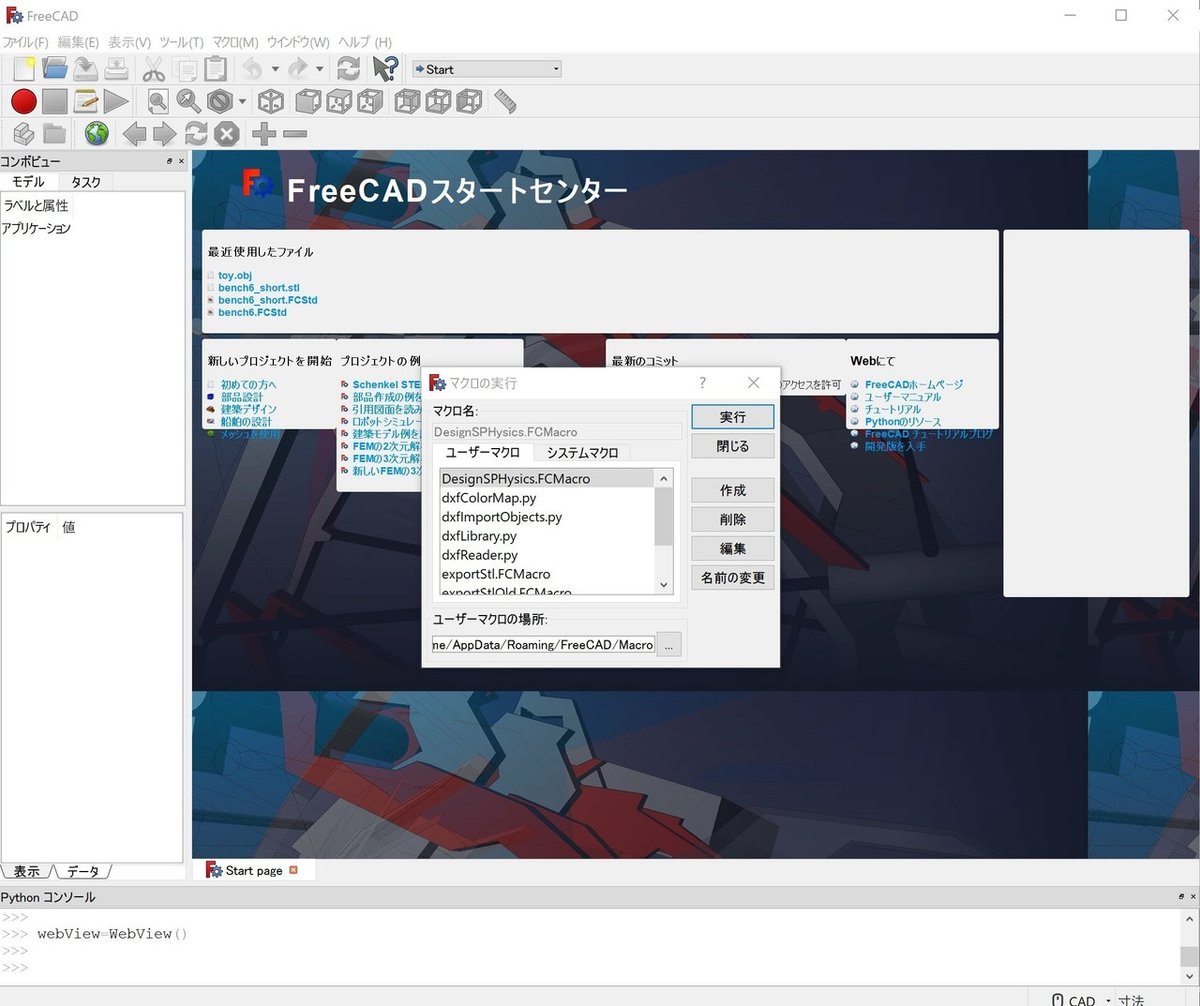
Task: Click the redo arrow icon
Action: point(297,69)
